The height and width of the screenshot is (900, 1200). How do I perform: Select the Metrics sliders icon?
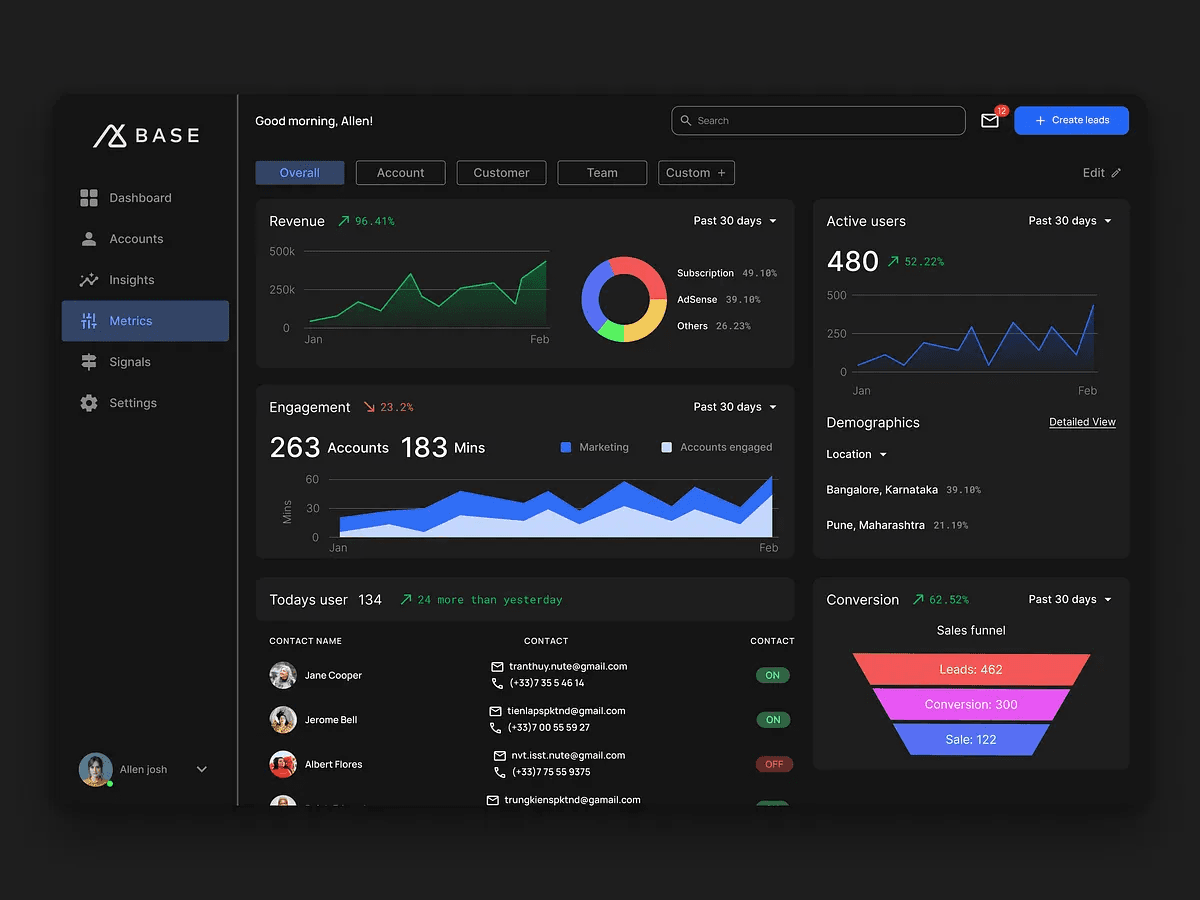(x=89, y=321)
